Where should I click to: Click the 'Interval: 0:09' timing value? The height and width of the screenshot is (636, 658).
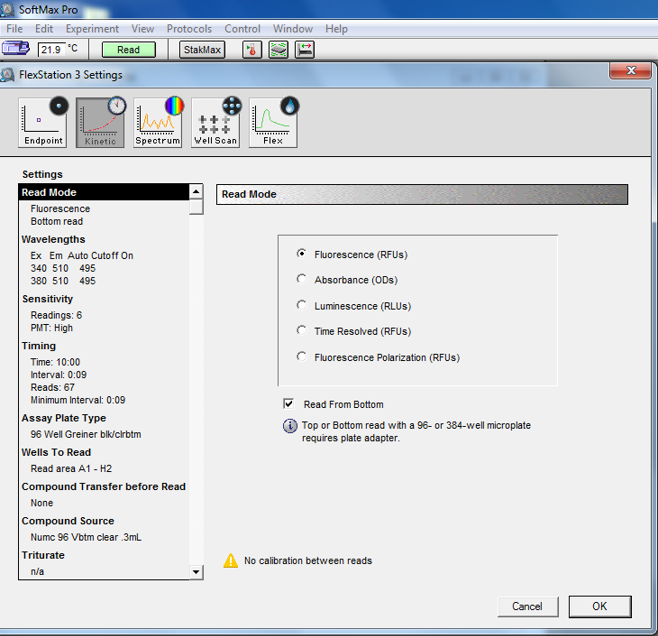58,375
